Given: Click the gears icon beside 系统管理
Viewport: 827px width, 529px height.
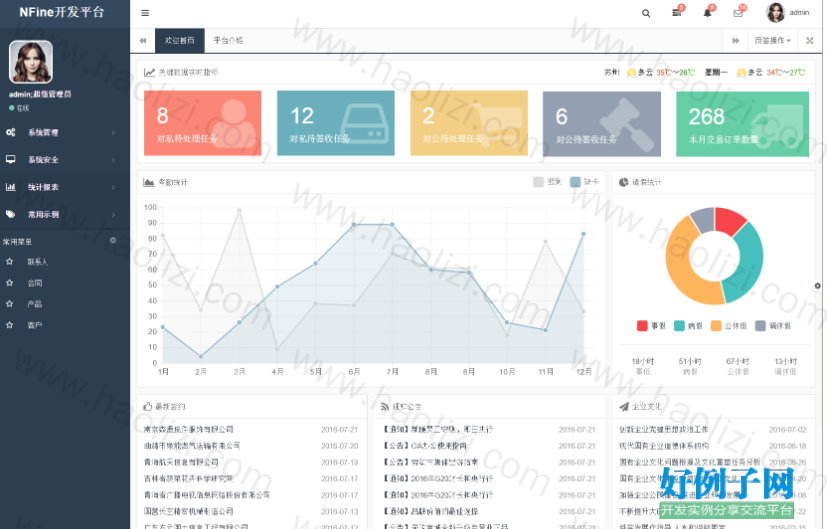Looking at the screenshot, I should tap(11, 132).
